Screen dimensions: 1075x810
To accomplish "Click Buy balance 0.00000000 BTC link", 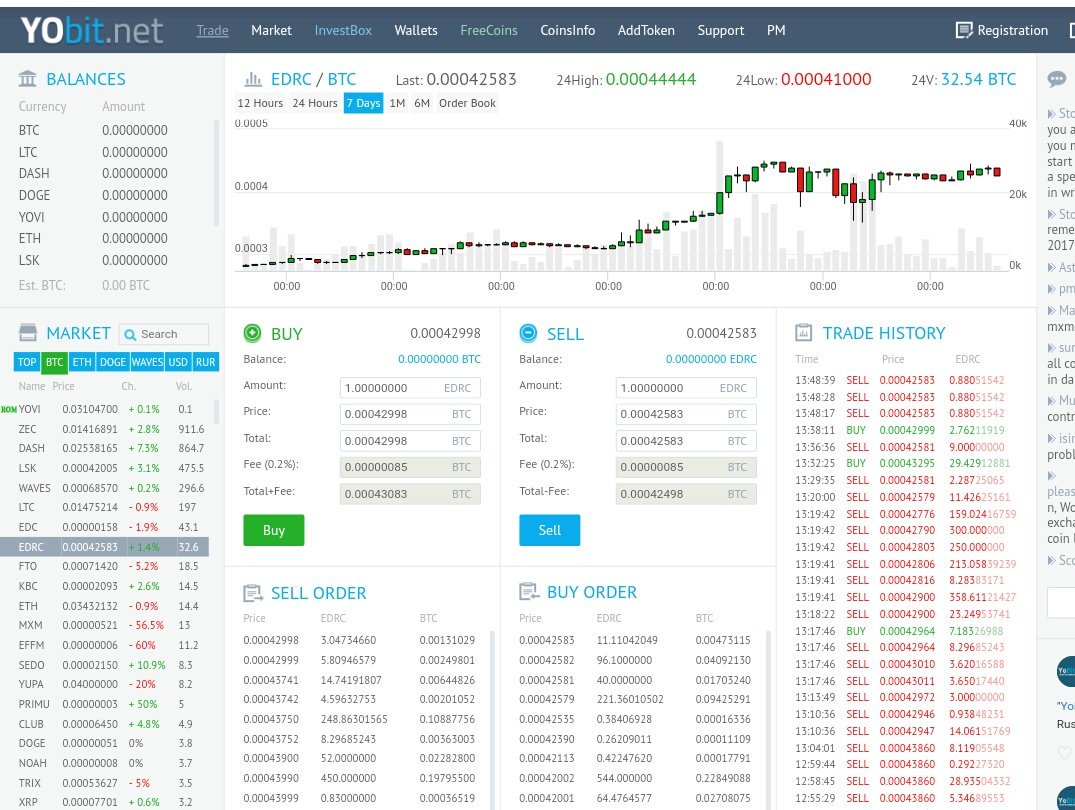I will pyautogui.click(x=439, y=359).
